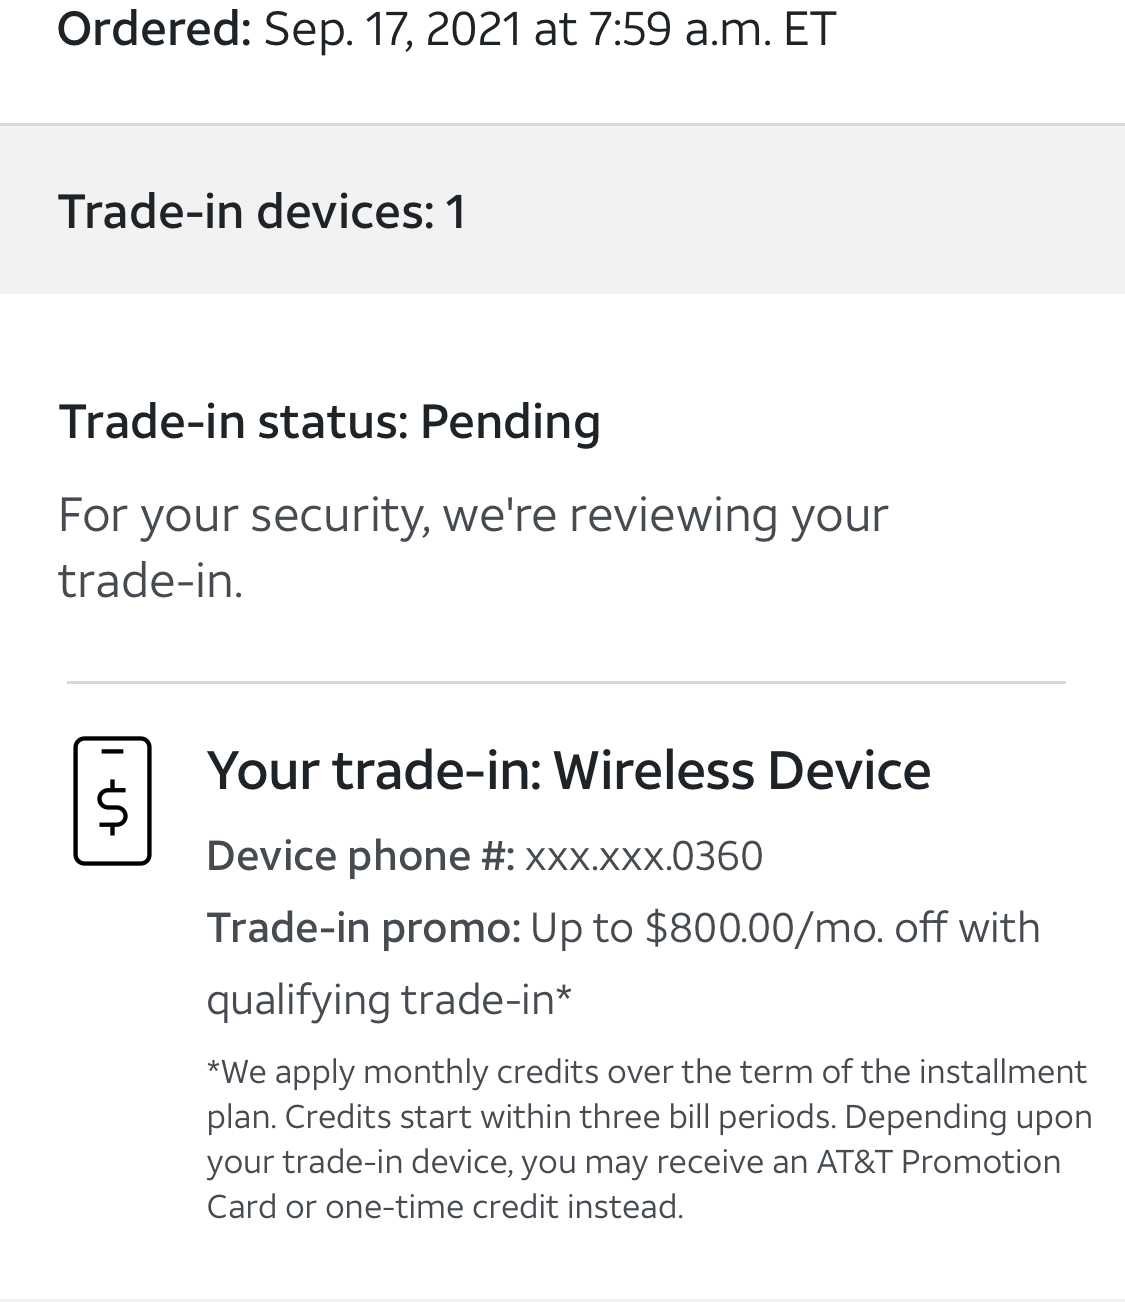The image size is (1125, 1302).
Task: Tap the 'Device phone #:' label
Action: pos(360,856)
